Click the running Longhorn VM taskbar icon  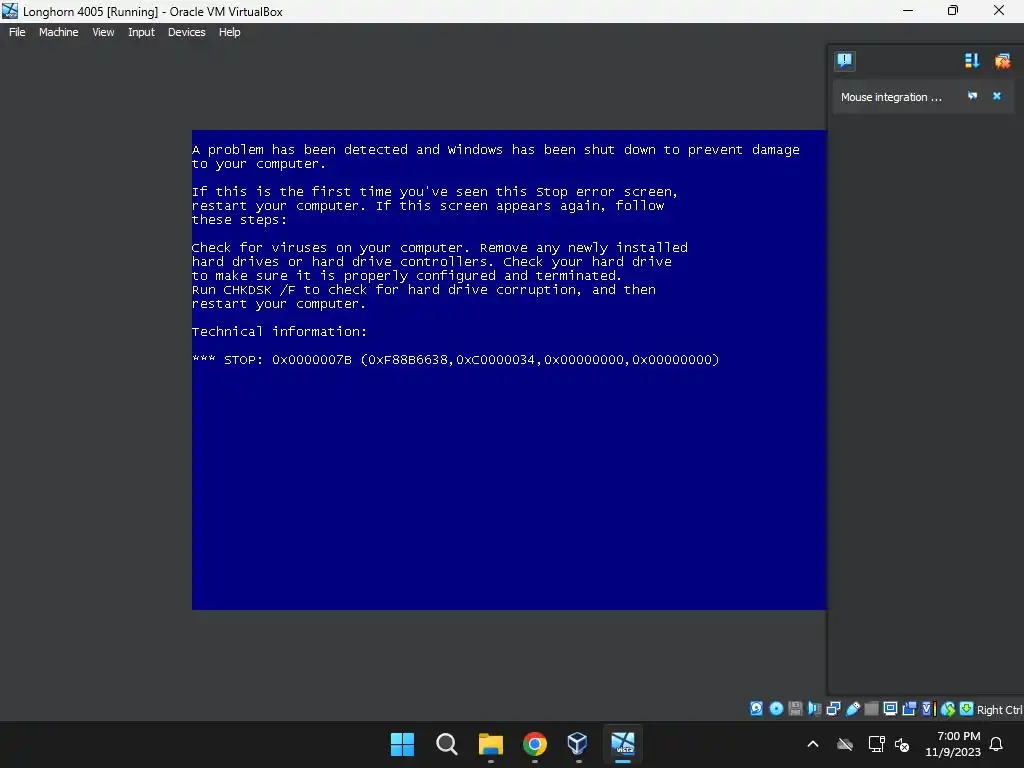click(622, 744)
